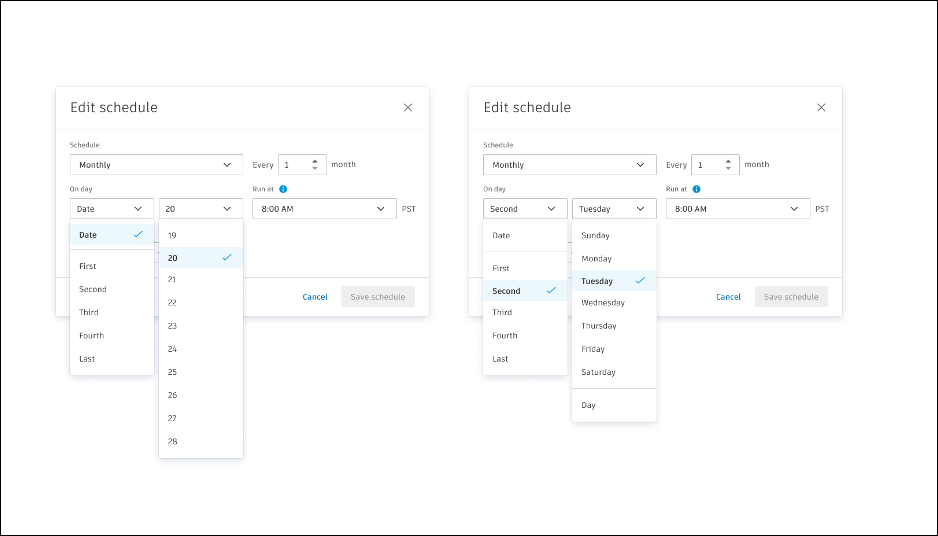Pick Saturday in the weekday list
This screenshot has width=938, height=536.
pos(614,373)
